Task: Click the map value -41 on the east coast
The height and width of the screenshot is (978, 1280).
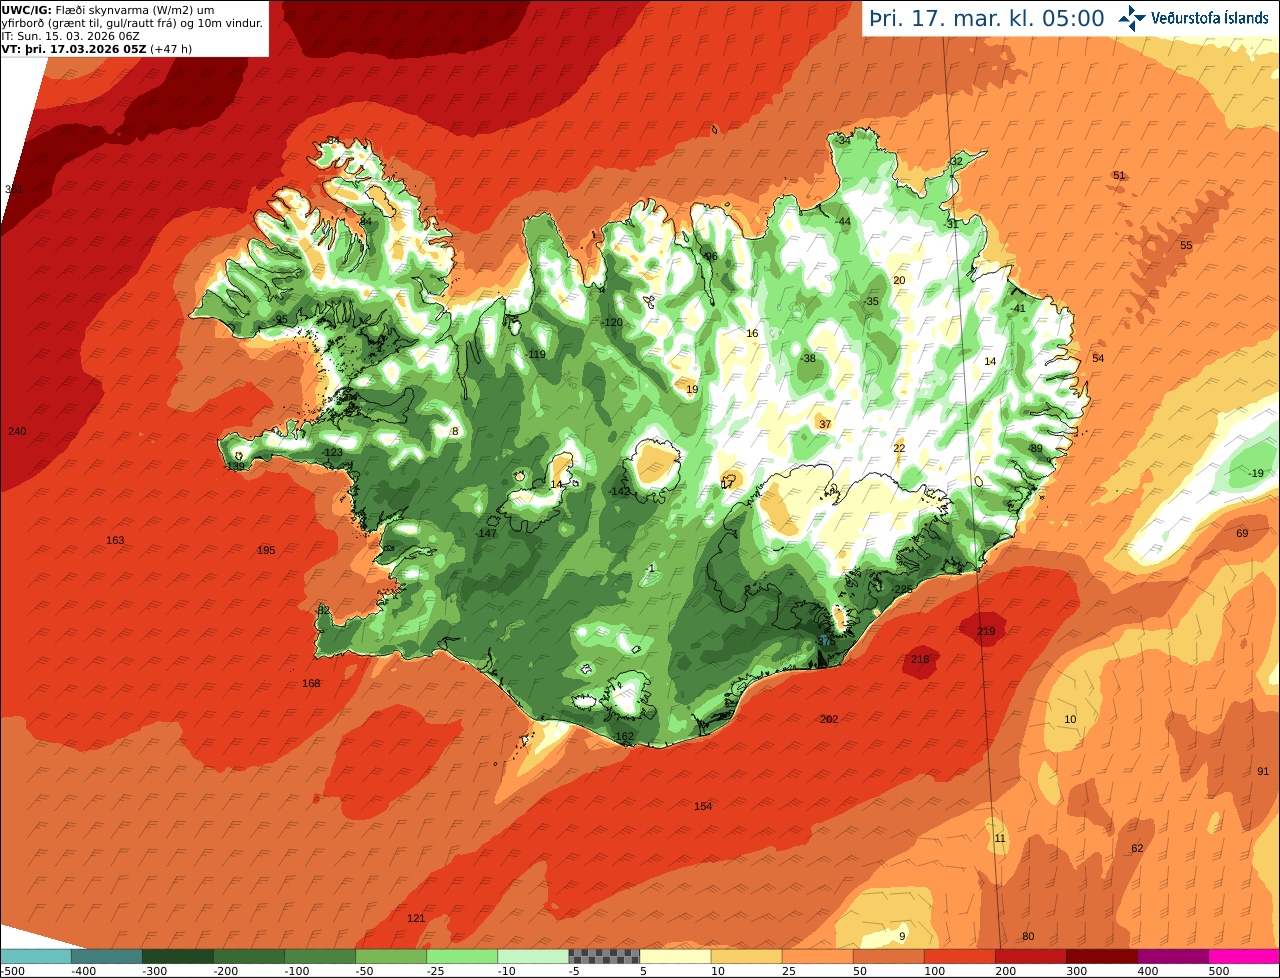Action: click(x=1018, y=308)
